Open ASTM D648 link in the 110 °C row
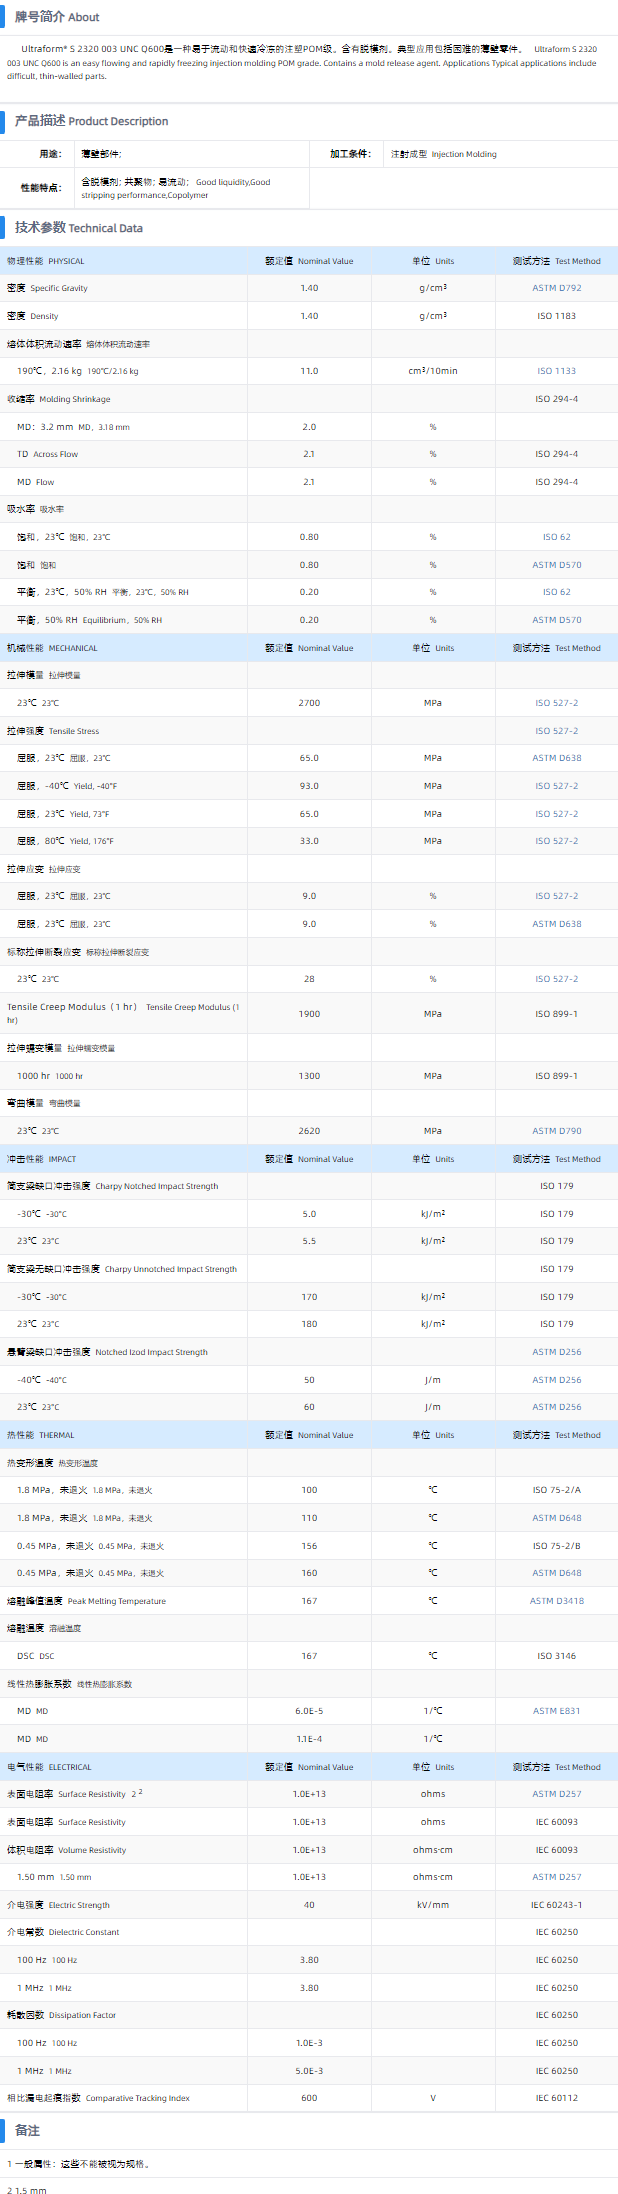 click(556, 1518)
